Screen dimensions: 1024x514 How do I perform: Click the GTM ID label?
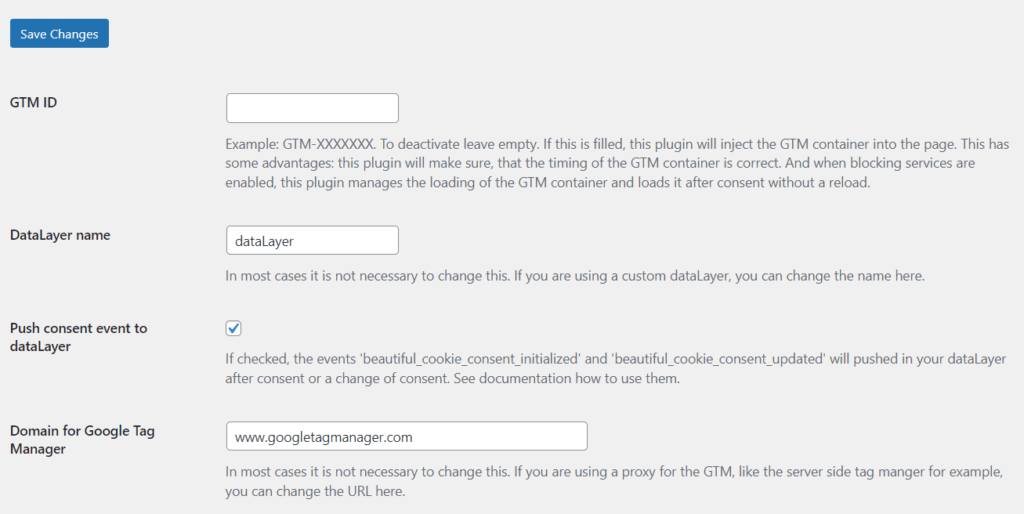click(33, 102)
